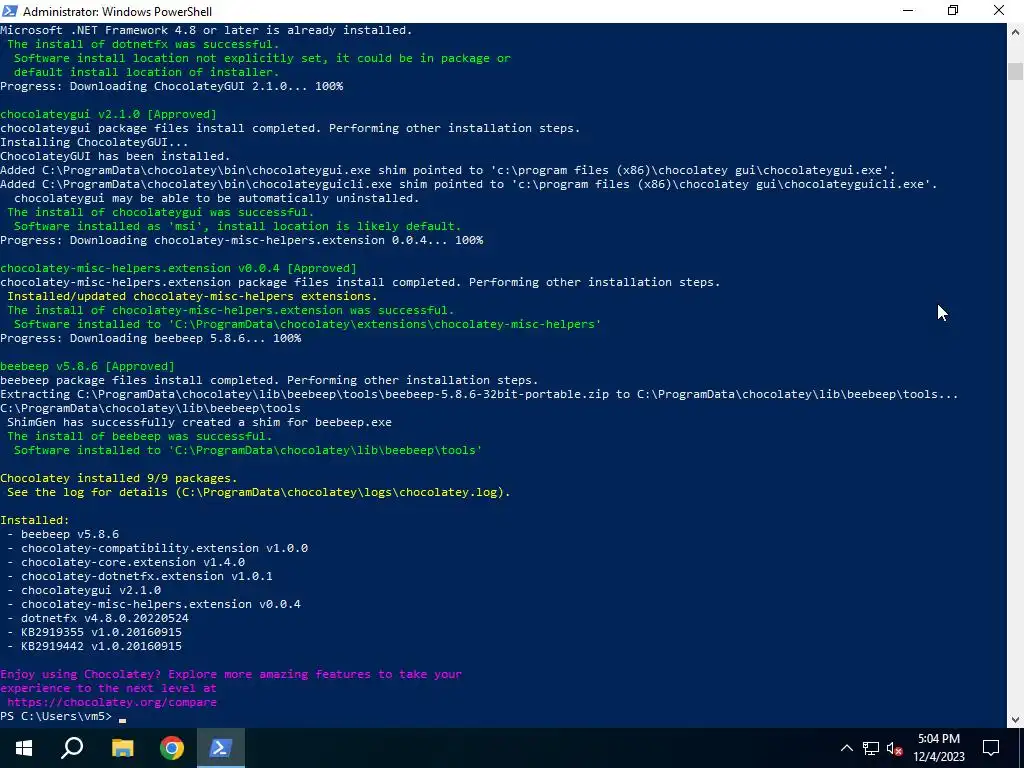Click '- chocolateygui v2.1.0' list entry
1024x768 pixels.
pyautogui.click(x=84, y=590)
